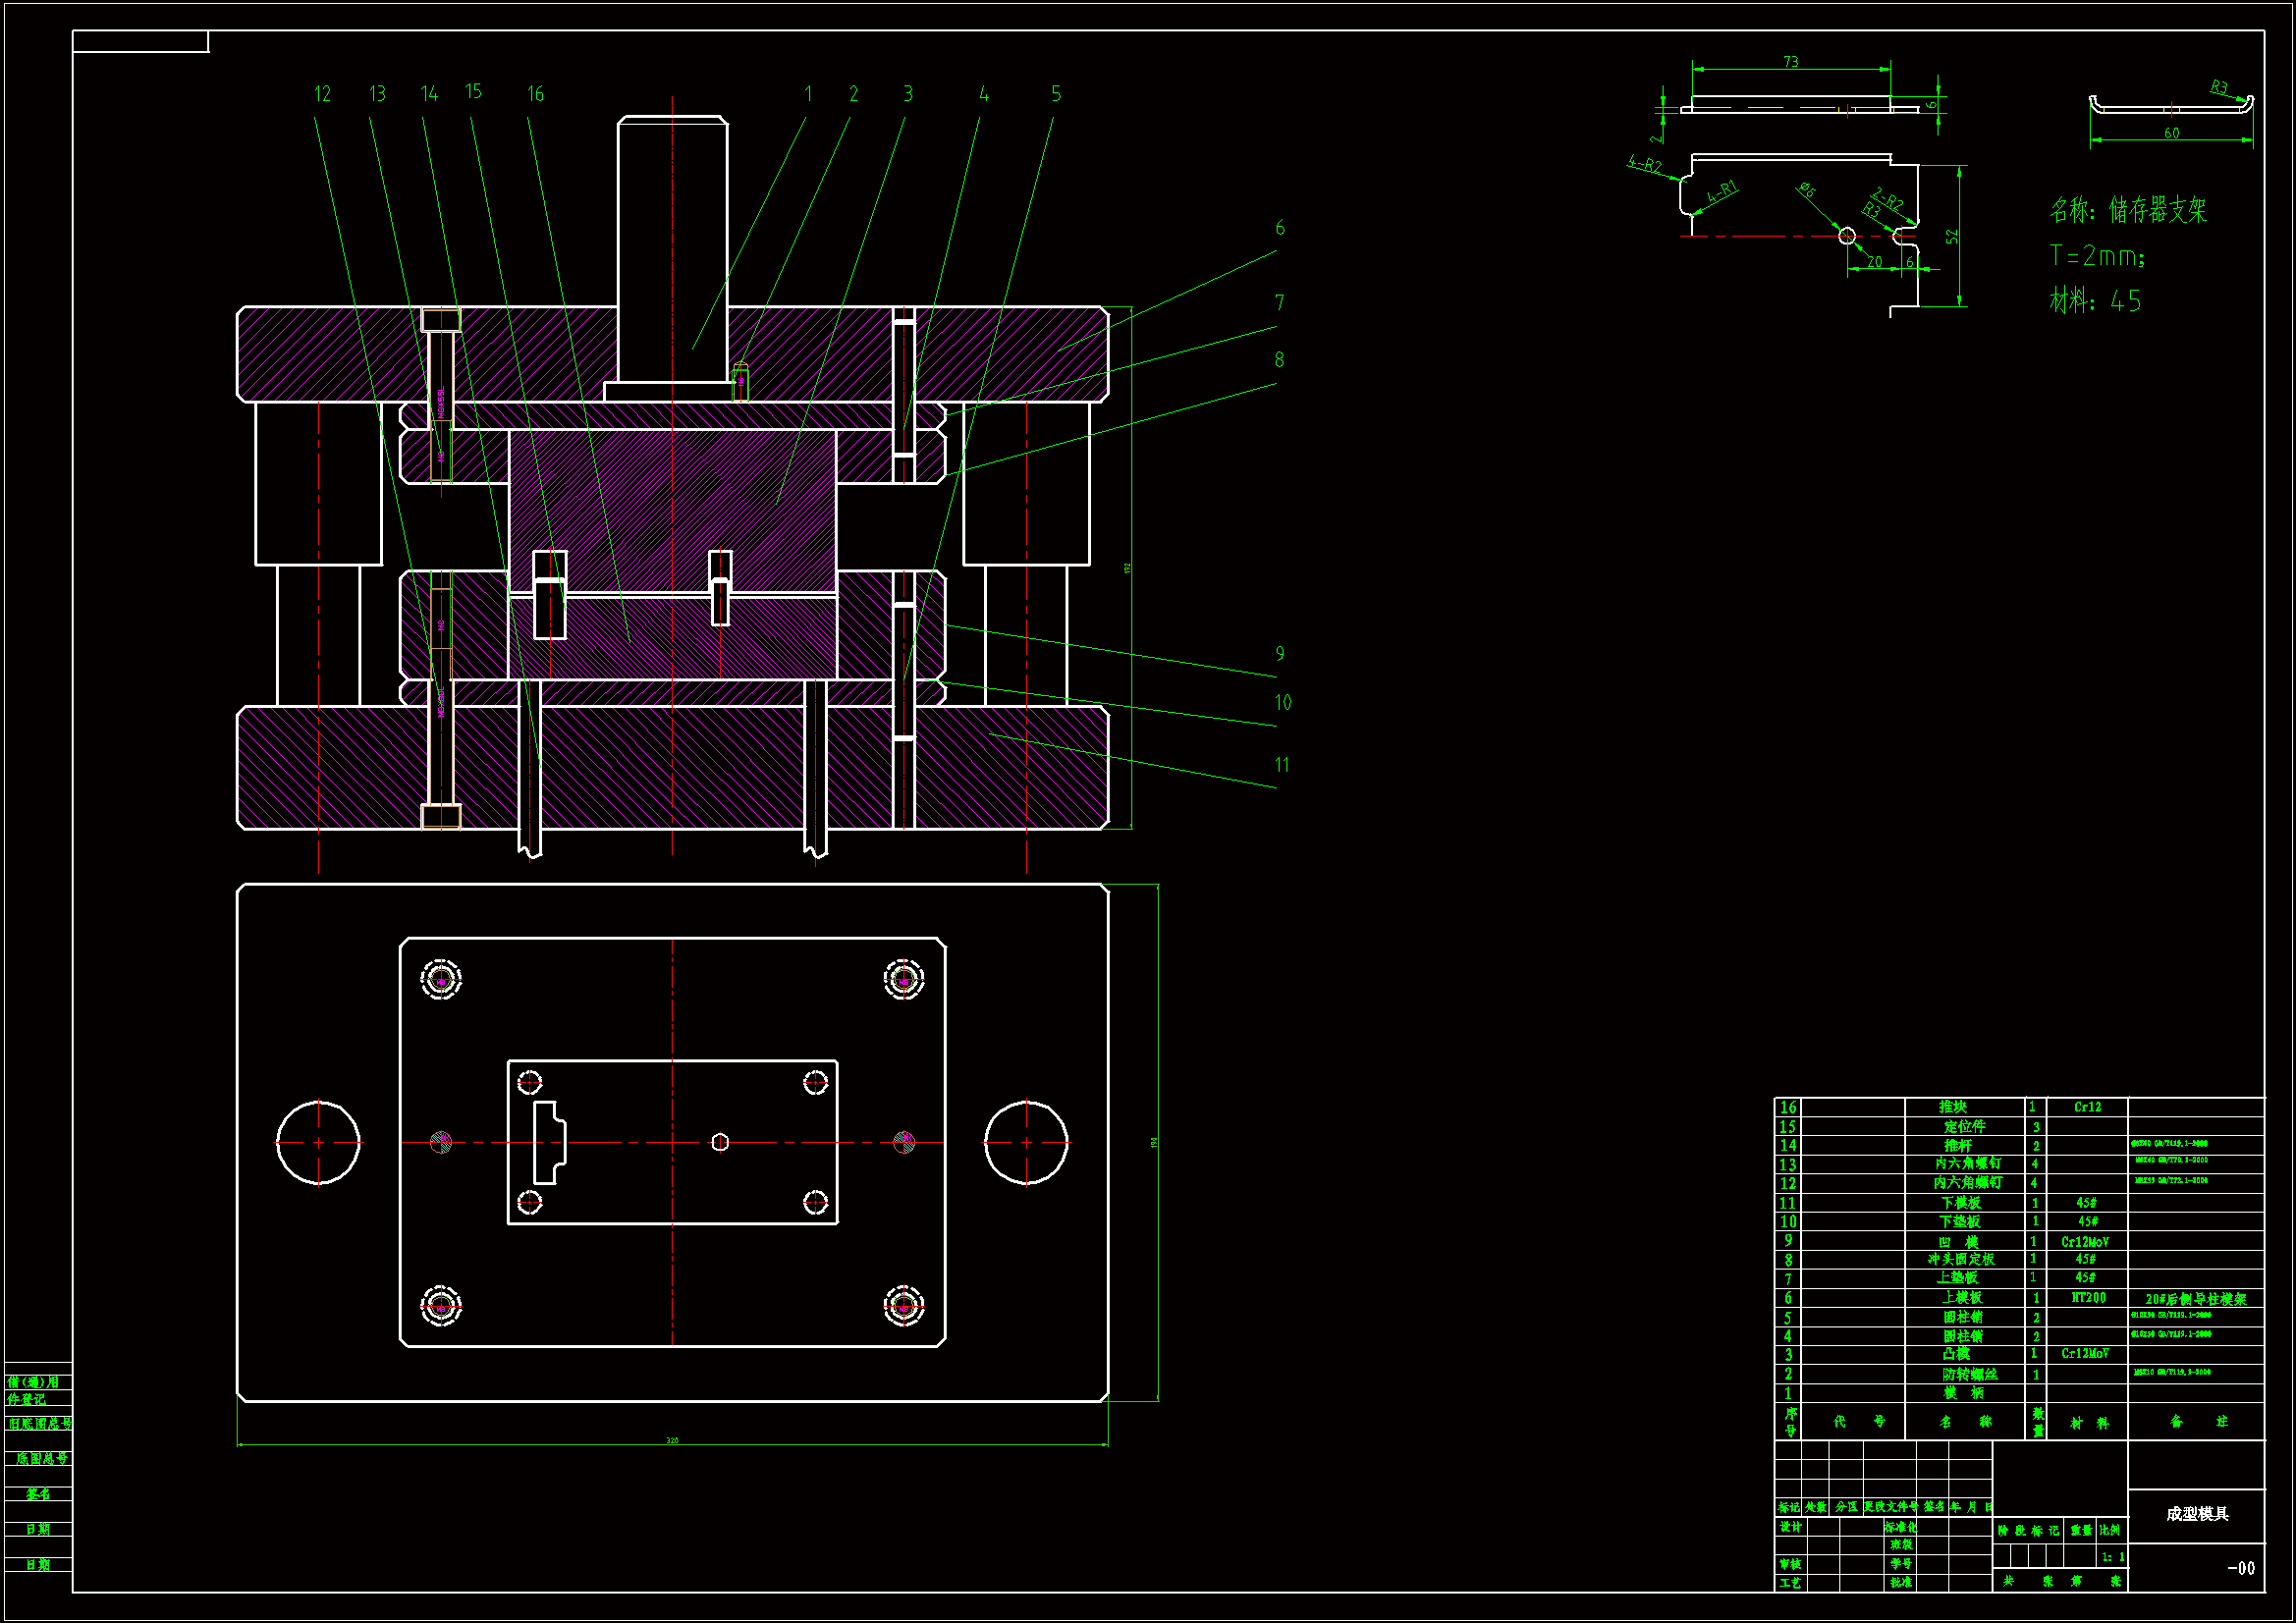Select the left guide post circle in plan view
Screen dimensions: 2296x1623
tap(319, 1143)
